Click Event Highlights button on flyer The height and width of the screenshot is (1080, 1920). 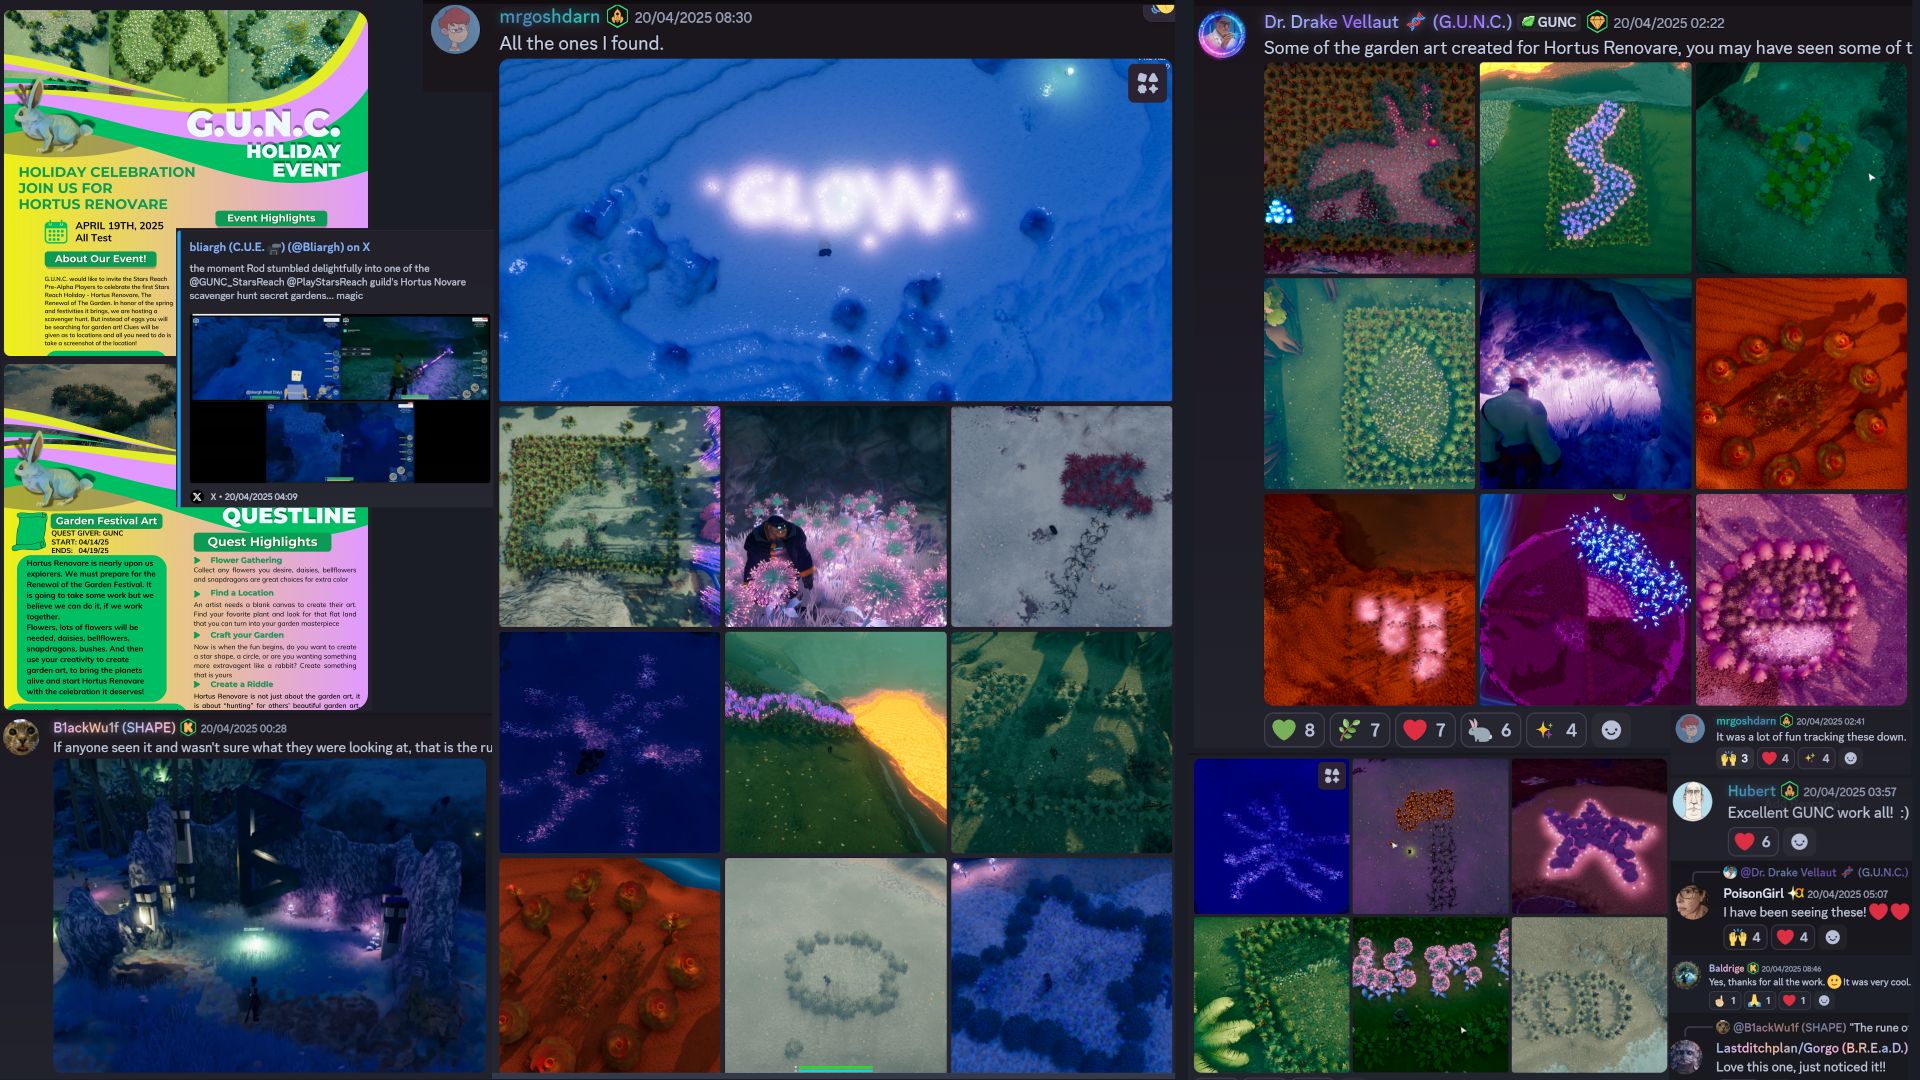pos(270,218)
